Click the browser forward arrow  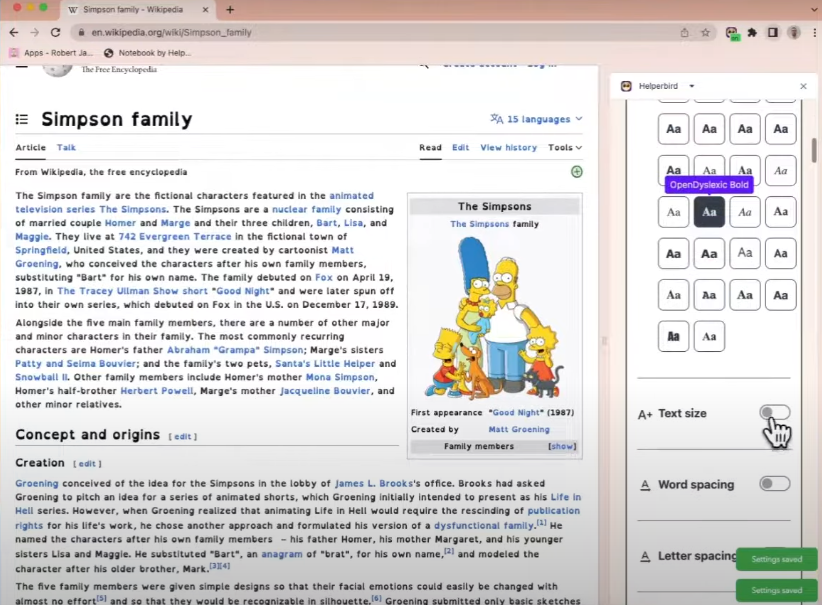(x=35, y=33)
